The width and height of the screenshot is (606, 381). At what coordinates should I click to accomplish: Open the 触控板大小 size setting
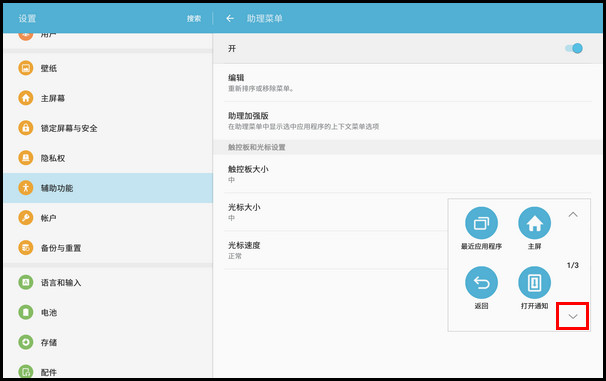408,174
